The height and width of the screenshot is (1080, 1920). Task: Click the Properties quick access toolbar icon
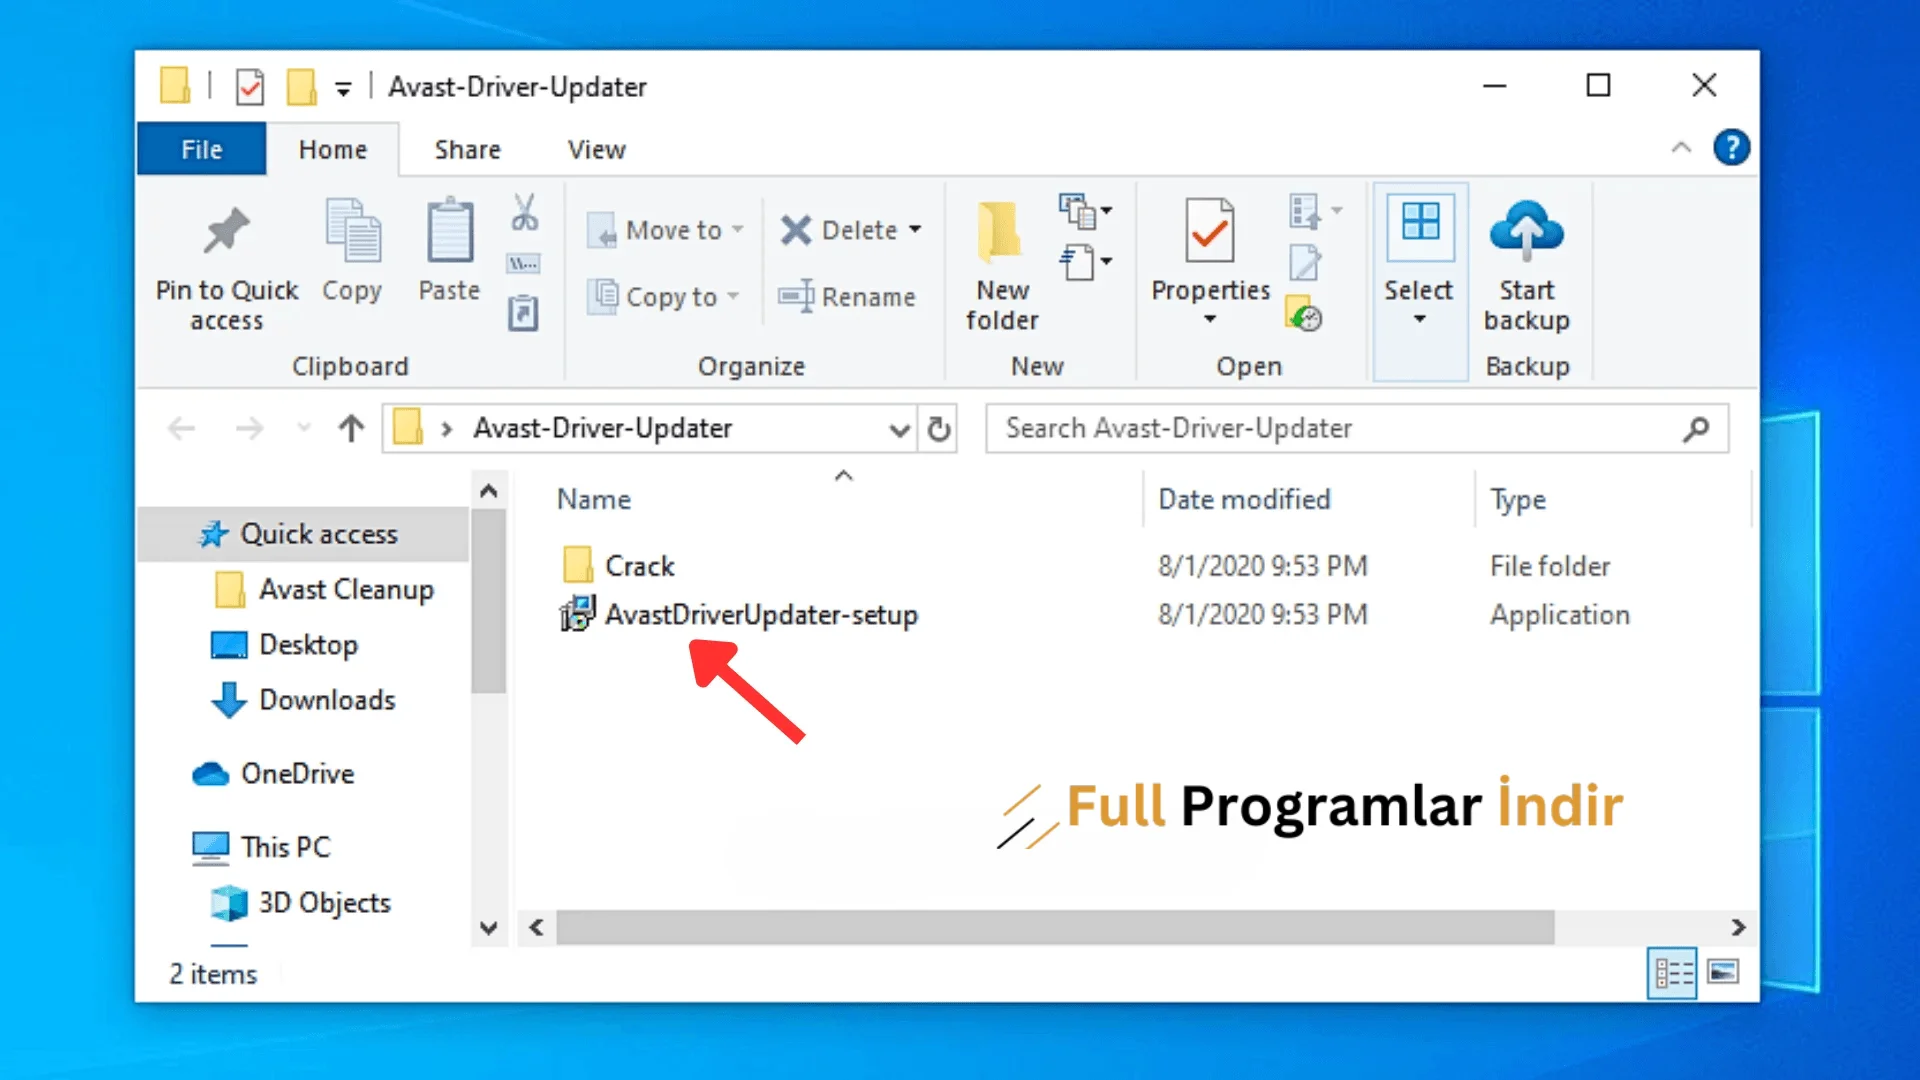(250, 87)
